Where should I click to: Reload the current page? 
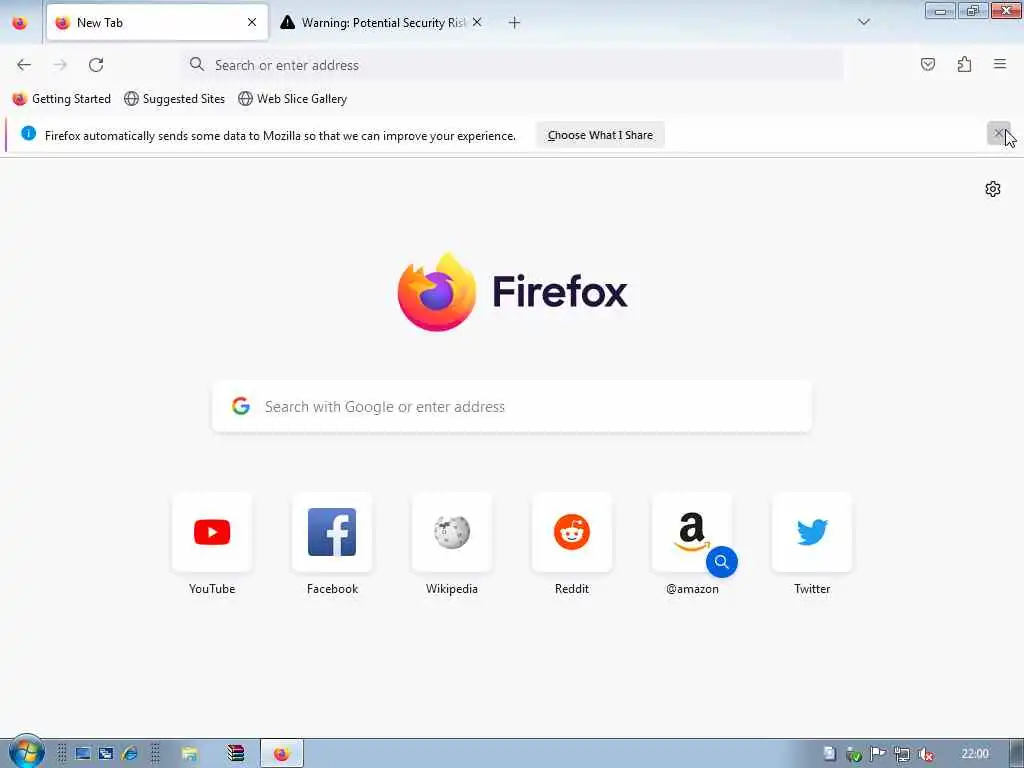[x=96, y=65]
